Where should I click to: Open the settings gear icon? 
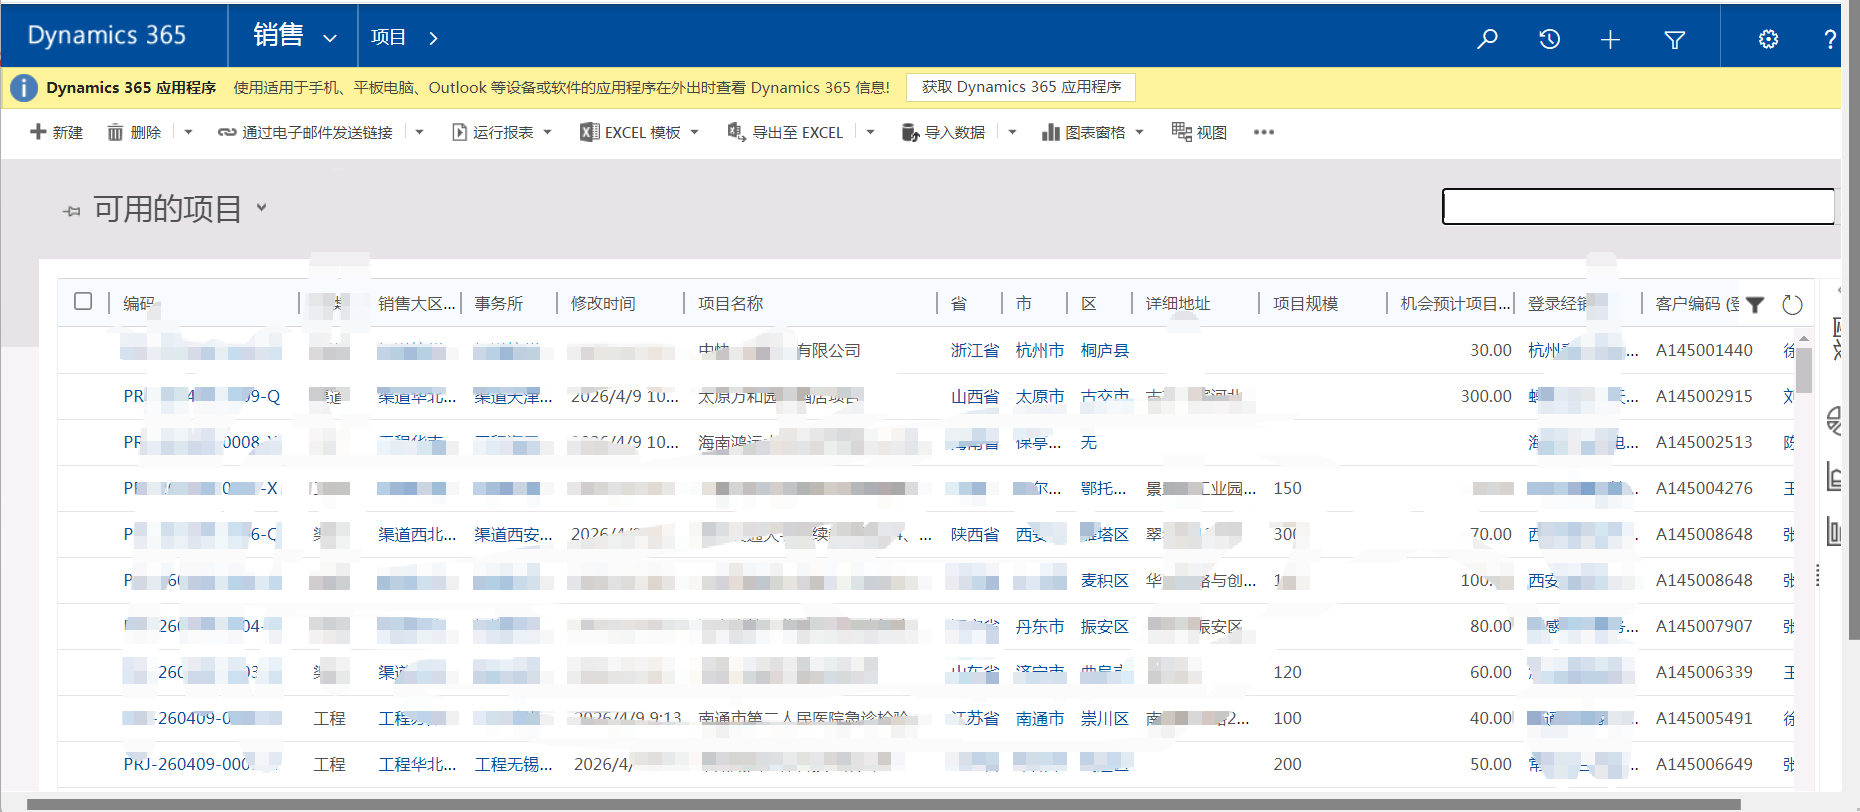tap(1768, 39)
